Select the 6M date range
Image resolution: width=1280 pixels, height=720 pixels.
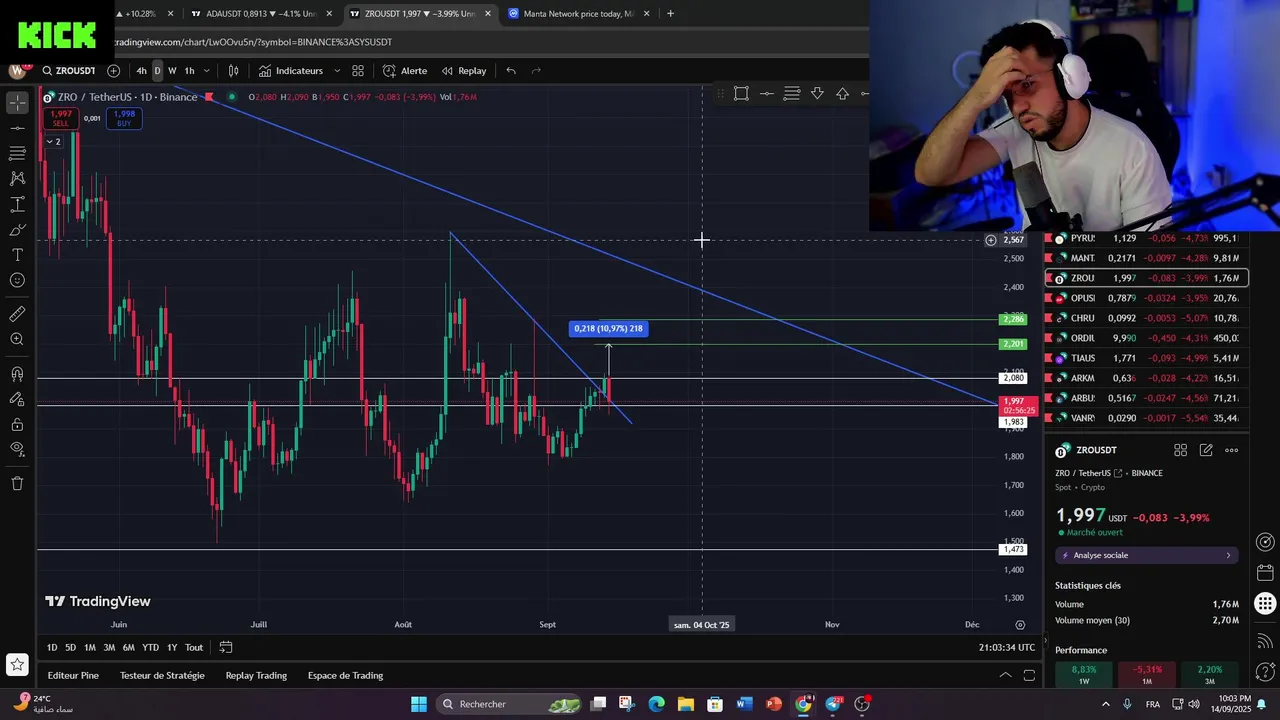(129, 647)
